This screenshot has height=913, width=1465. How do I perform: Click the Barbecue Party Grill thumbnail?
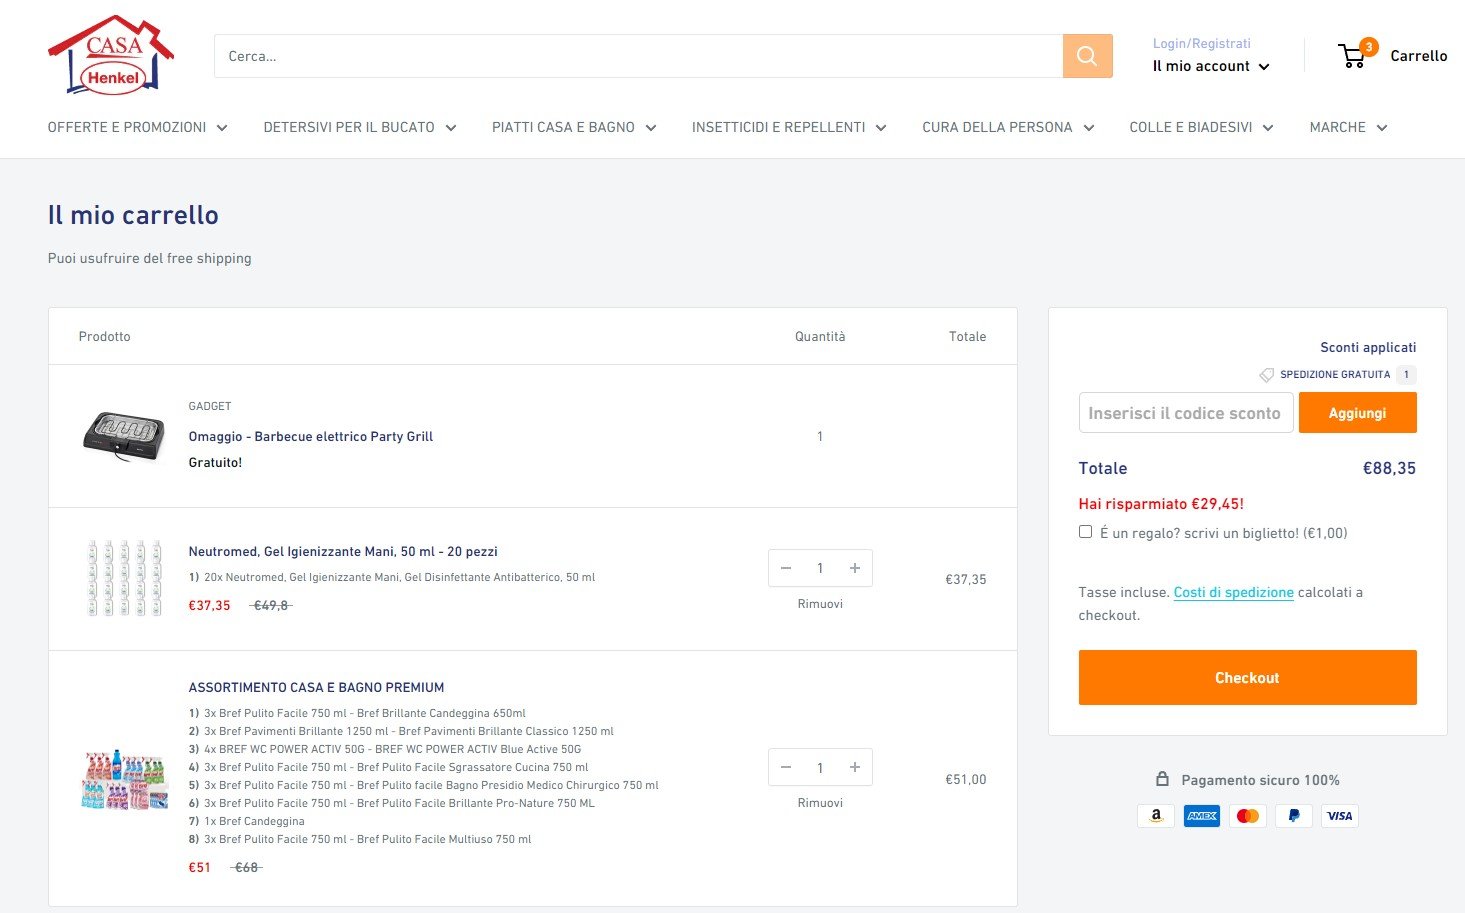[123, 436]
